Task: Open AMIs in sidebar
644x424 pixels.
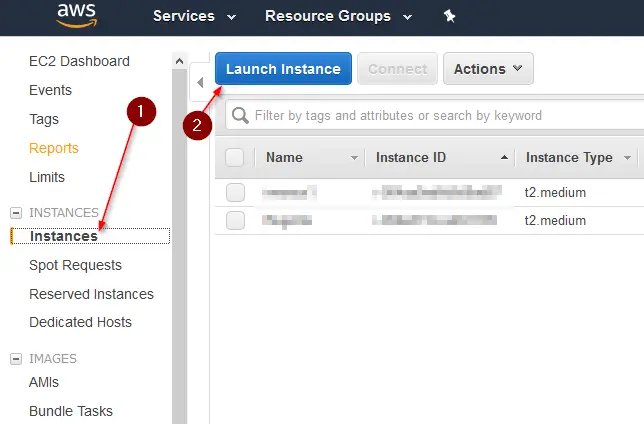Action: (x=44, y=383)
